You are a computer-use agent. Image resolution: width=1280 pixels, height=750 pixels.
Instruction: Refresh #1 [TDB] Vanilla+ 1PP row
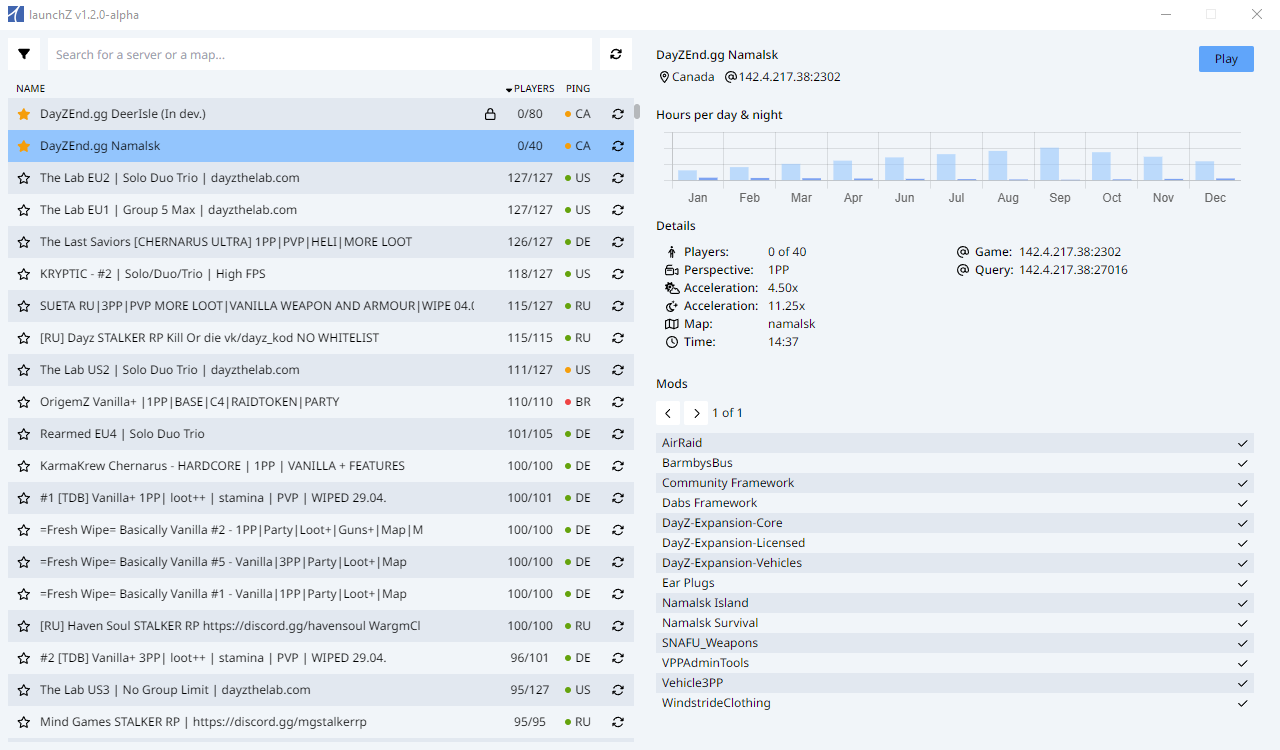pyautogui.click(x=618, y=498)
